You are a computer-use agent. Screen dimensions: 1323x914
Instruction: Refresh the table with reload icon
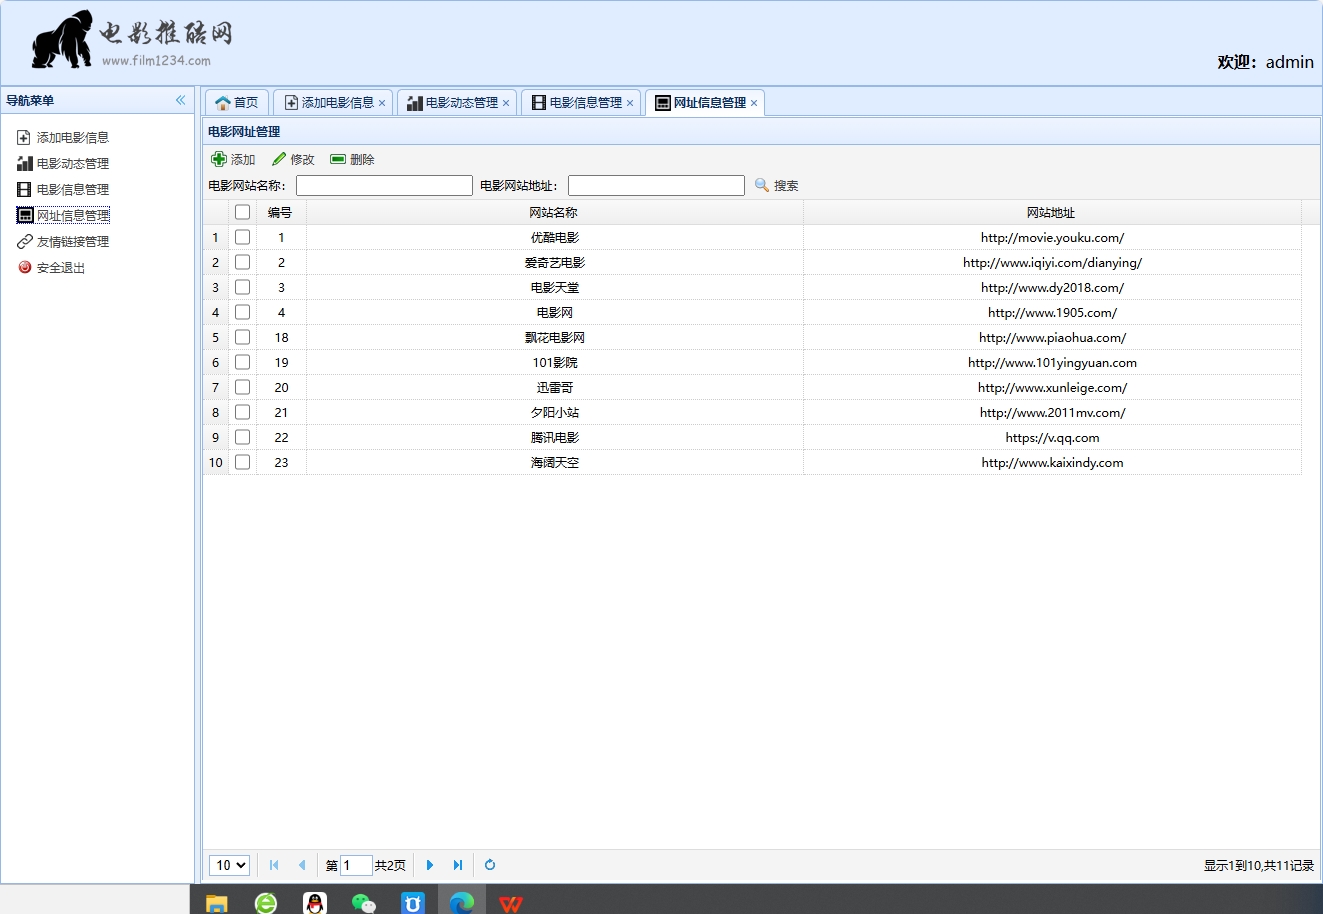(490, 865)
